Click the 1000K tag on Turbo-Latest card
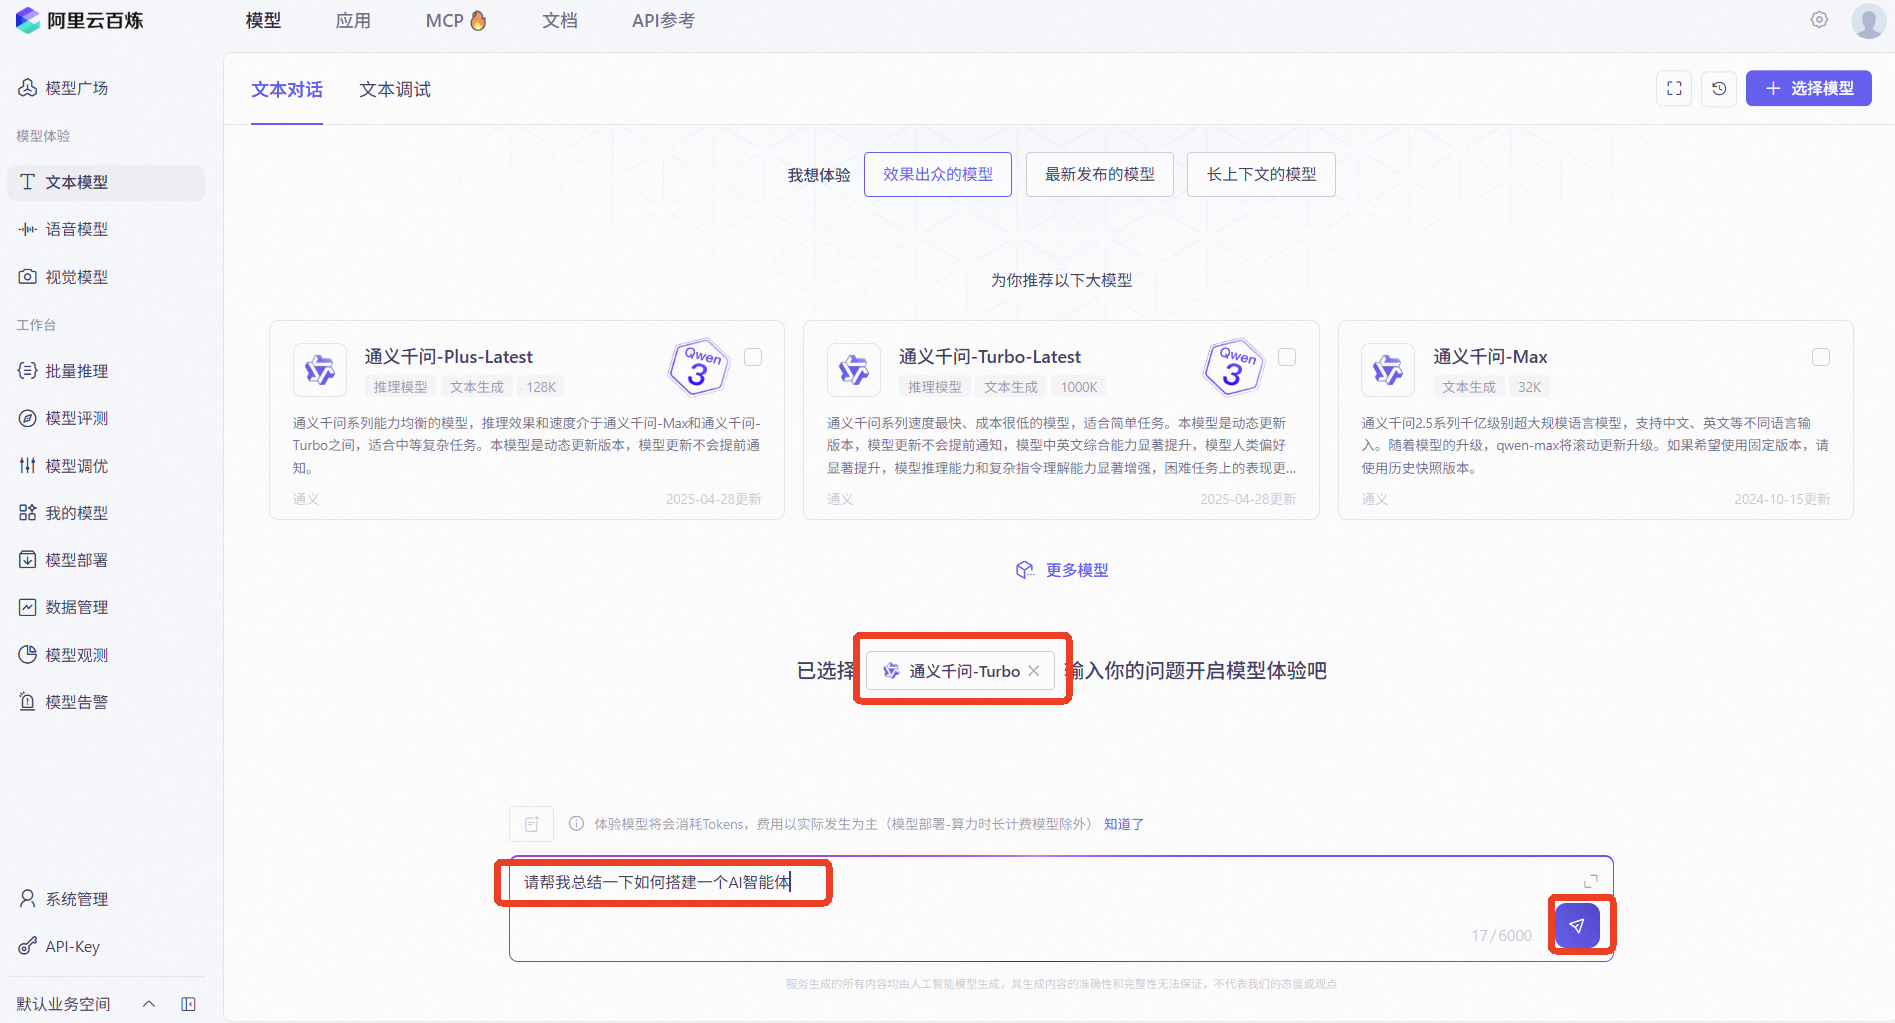 (1079, 387)
